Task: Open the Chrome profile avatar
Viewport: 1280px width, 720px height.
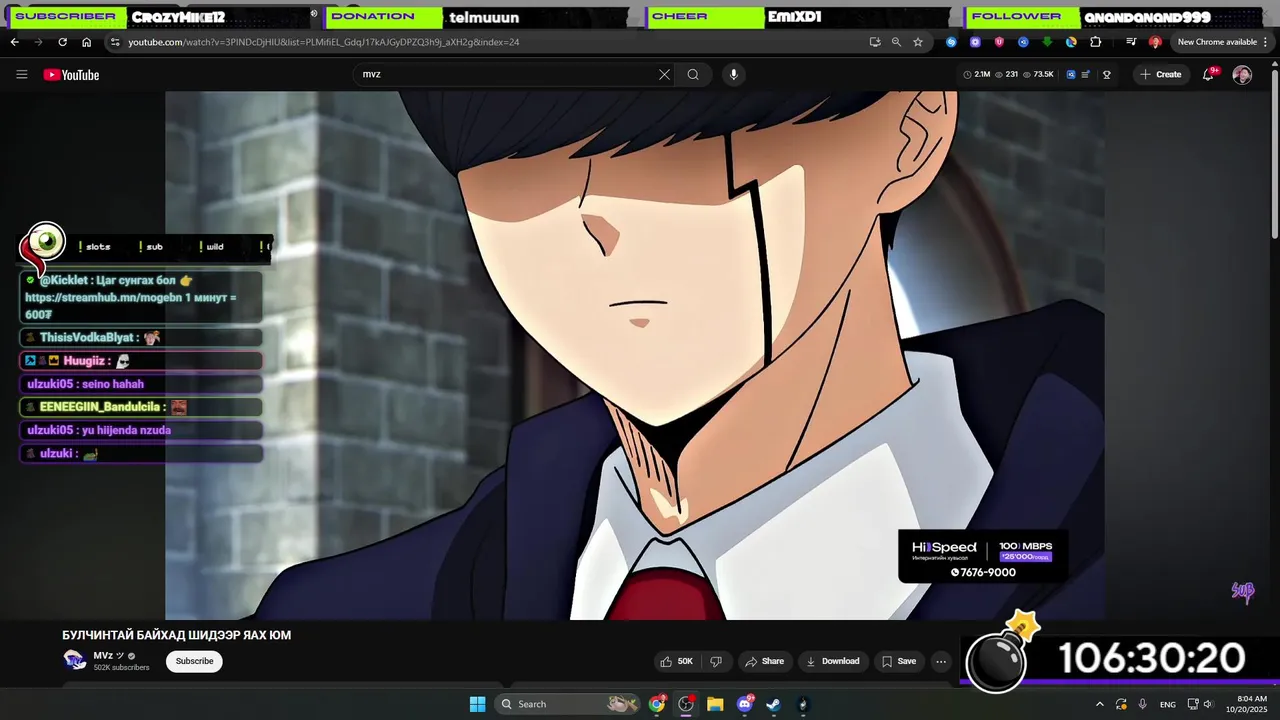Action: point(1155,42)
